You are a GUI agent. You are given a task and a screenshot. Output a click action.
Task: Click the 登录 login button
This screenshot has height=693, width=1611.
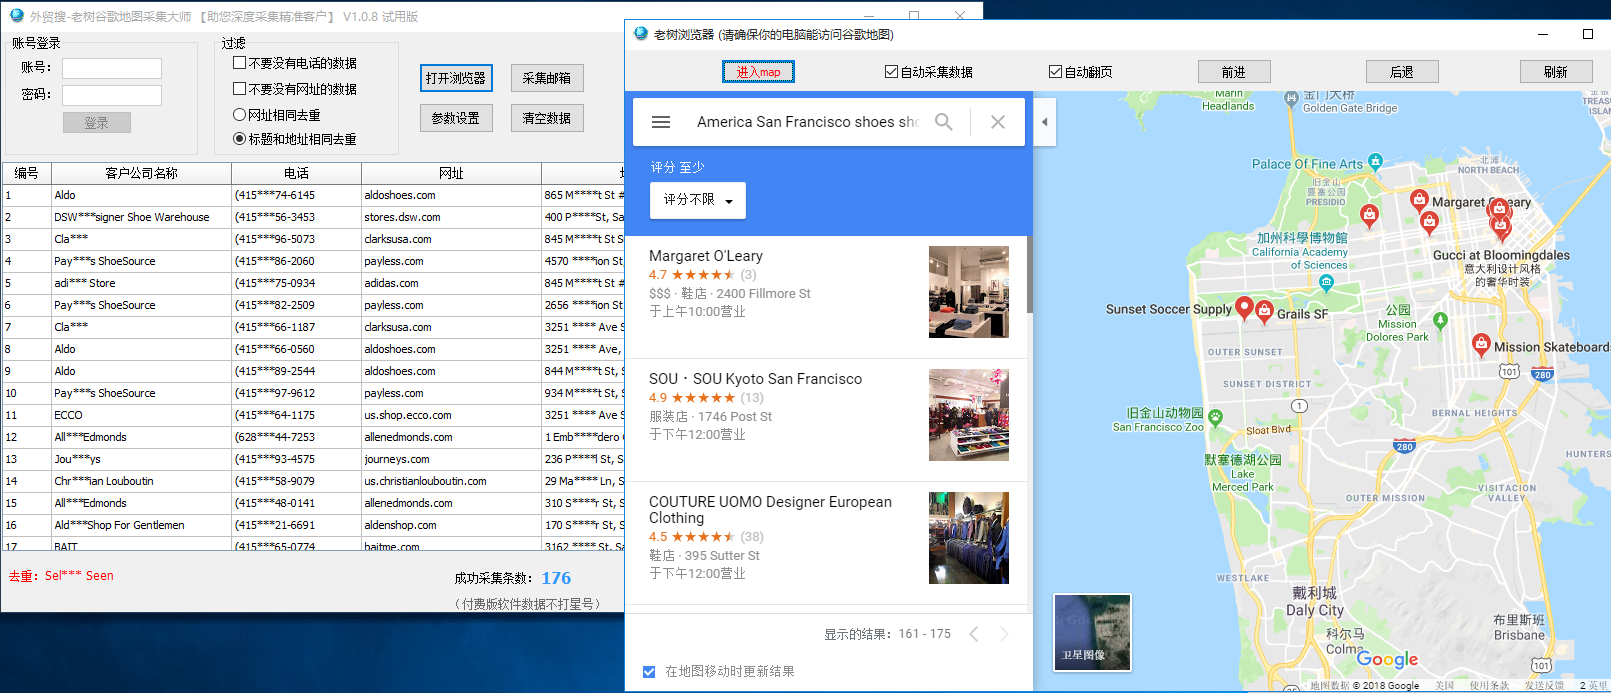(x=97, y=122)
